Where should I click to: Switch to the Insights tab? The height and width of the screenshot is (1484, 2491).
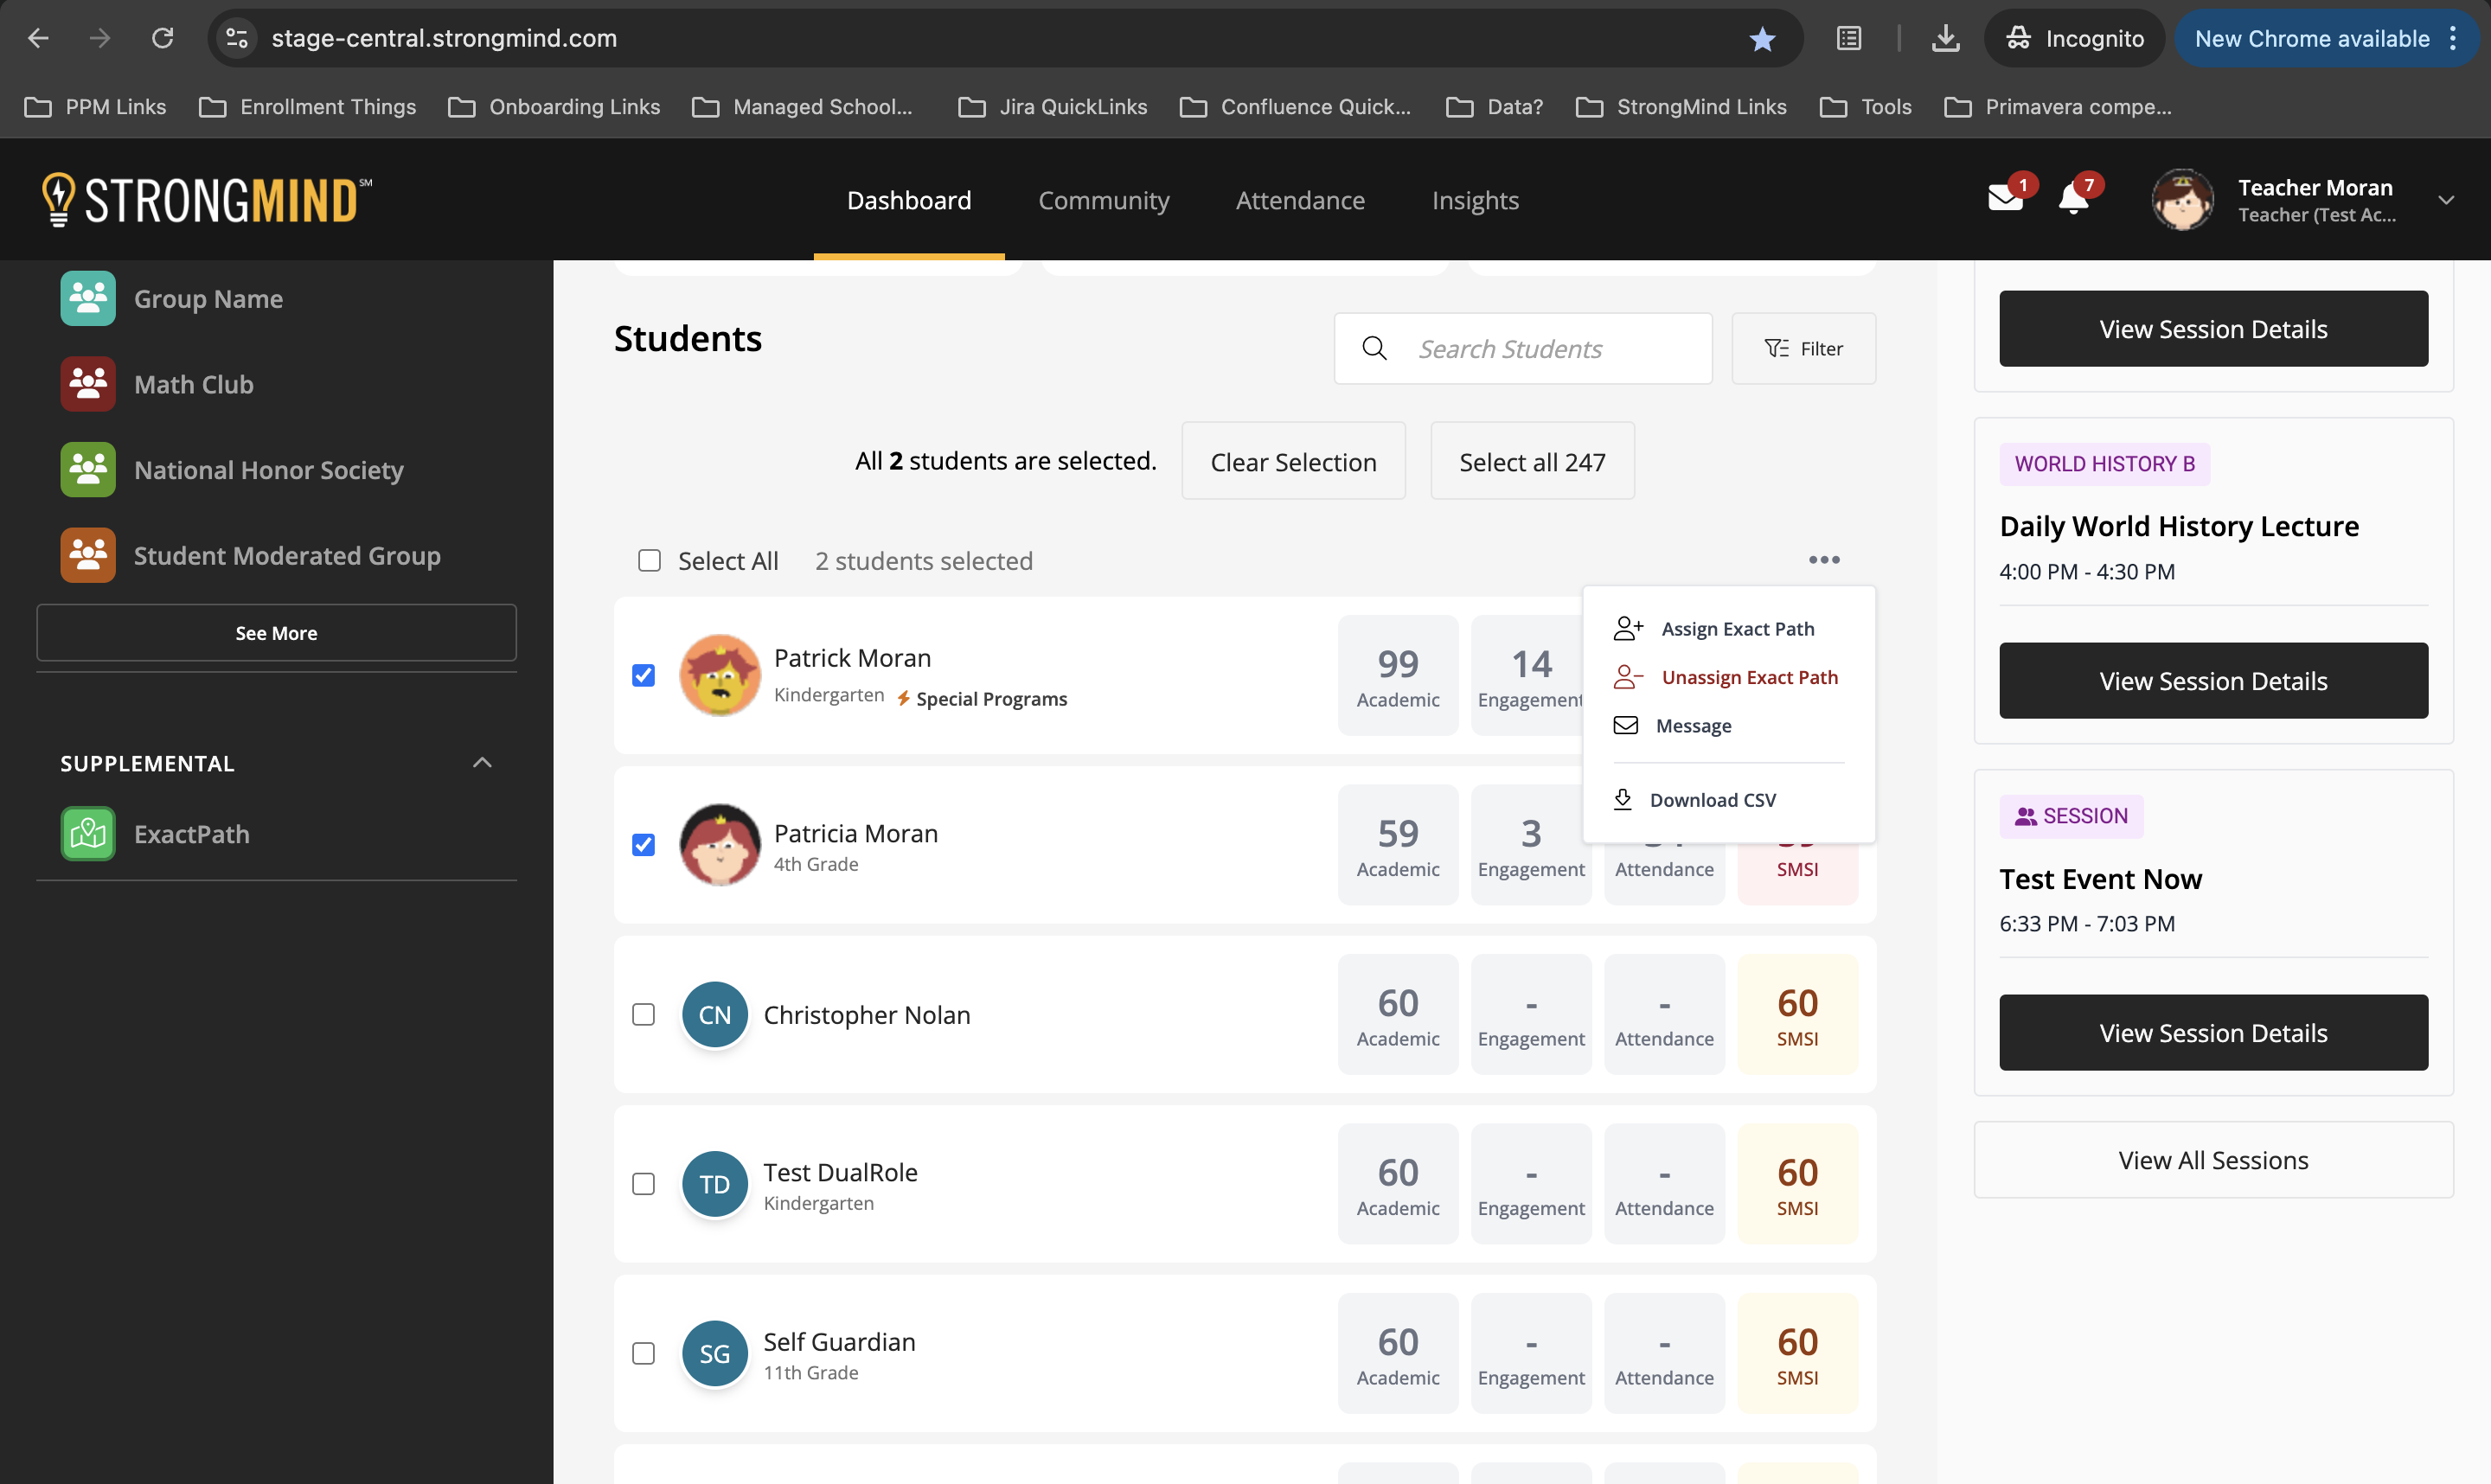[x=1475, y=200]
